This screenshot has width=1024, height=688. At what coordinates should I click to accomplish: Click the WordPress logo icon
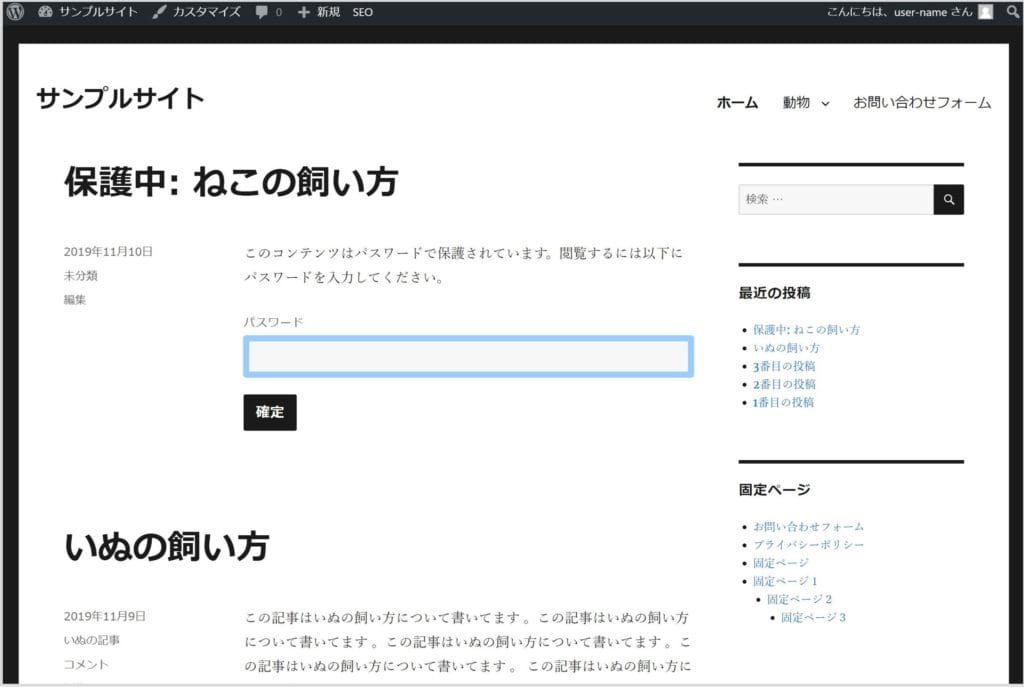pyautogui.click(x=15, y=12)
